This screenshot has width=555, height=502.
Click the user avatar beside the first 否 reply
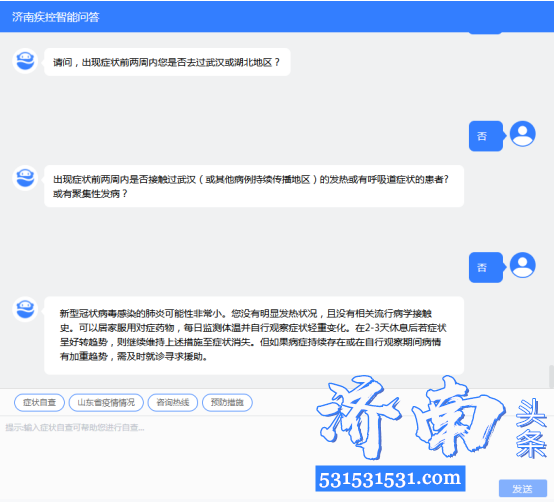click(522, 134)
